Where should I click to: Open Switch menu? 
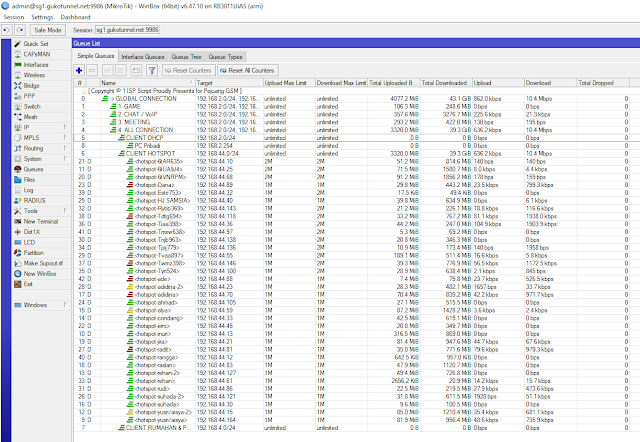pyautogui.click(x=32, y=107)
